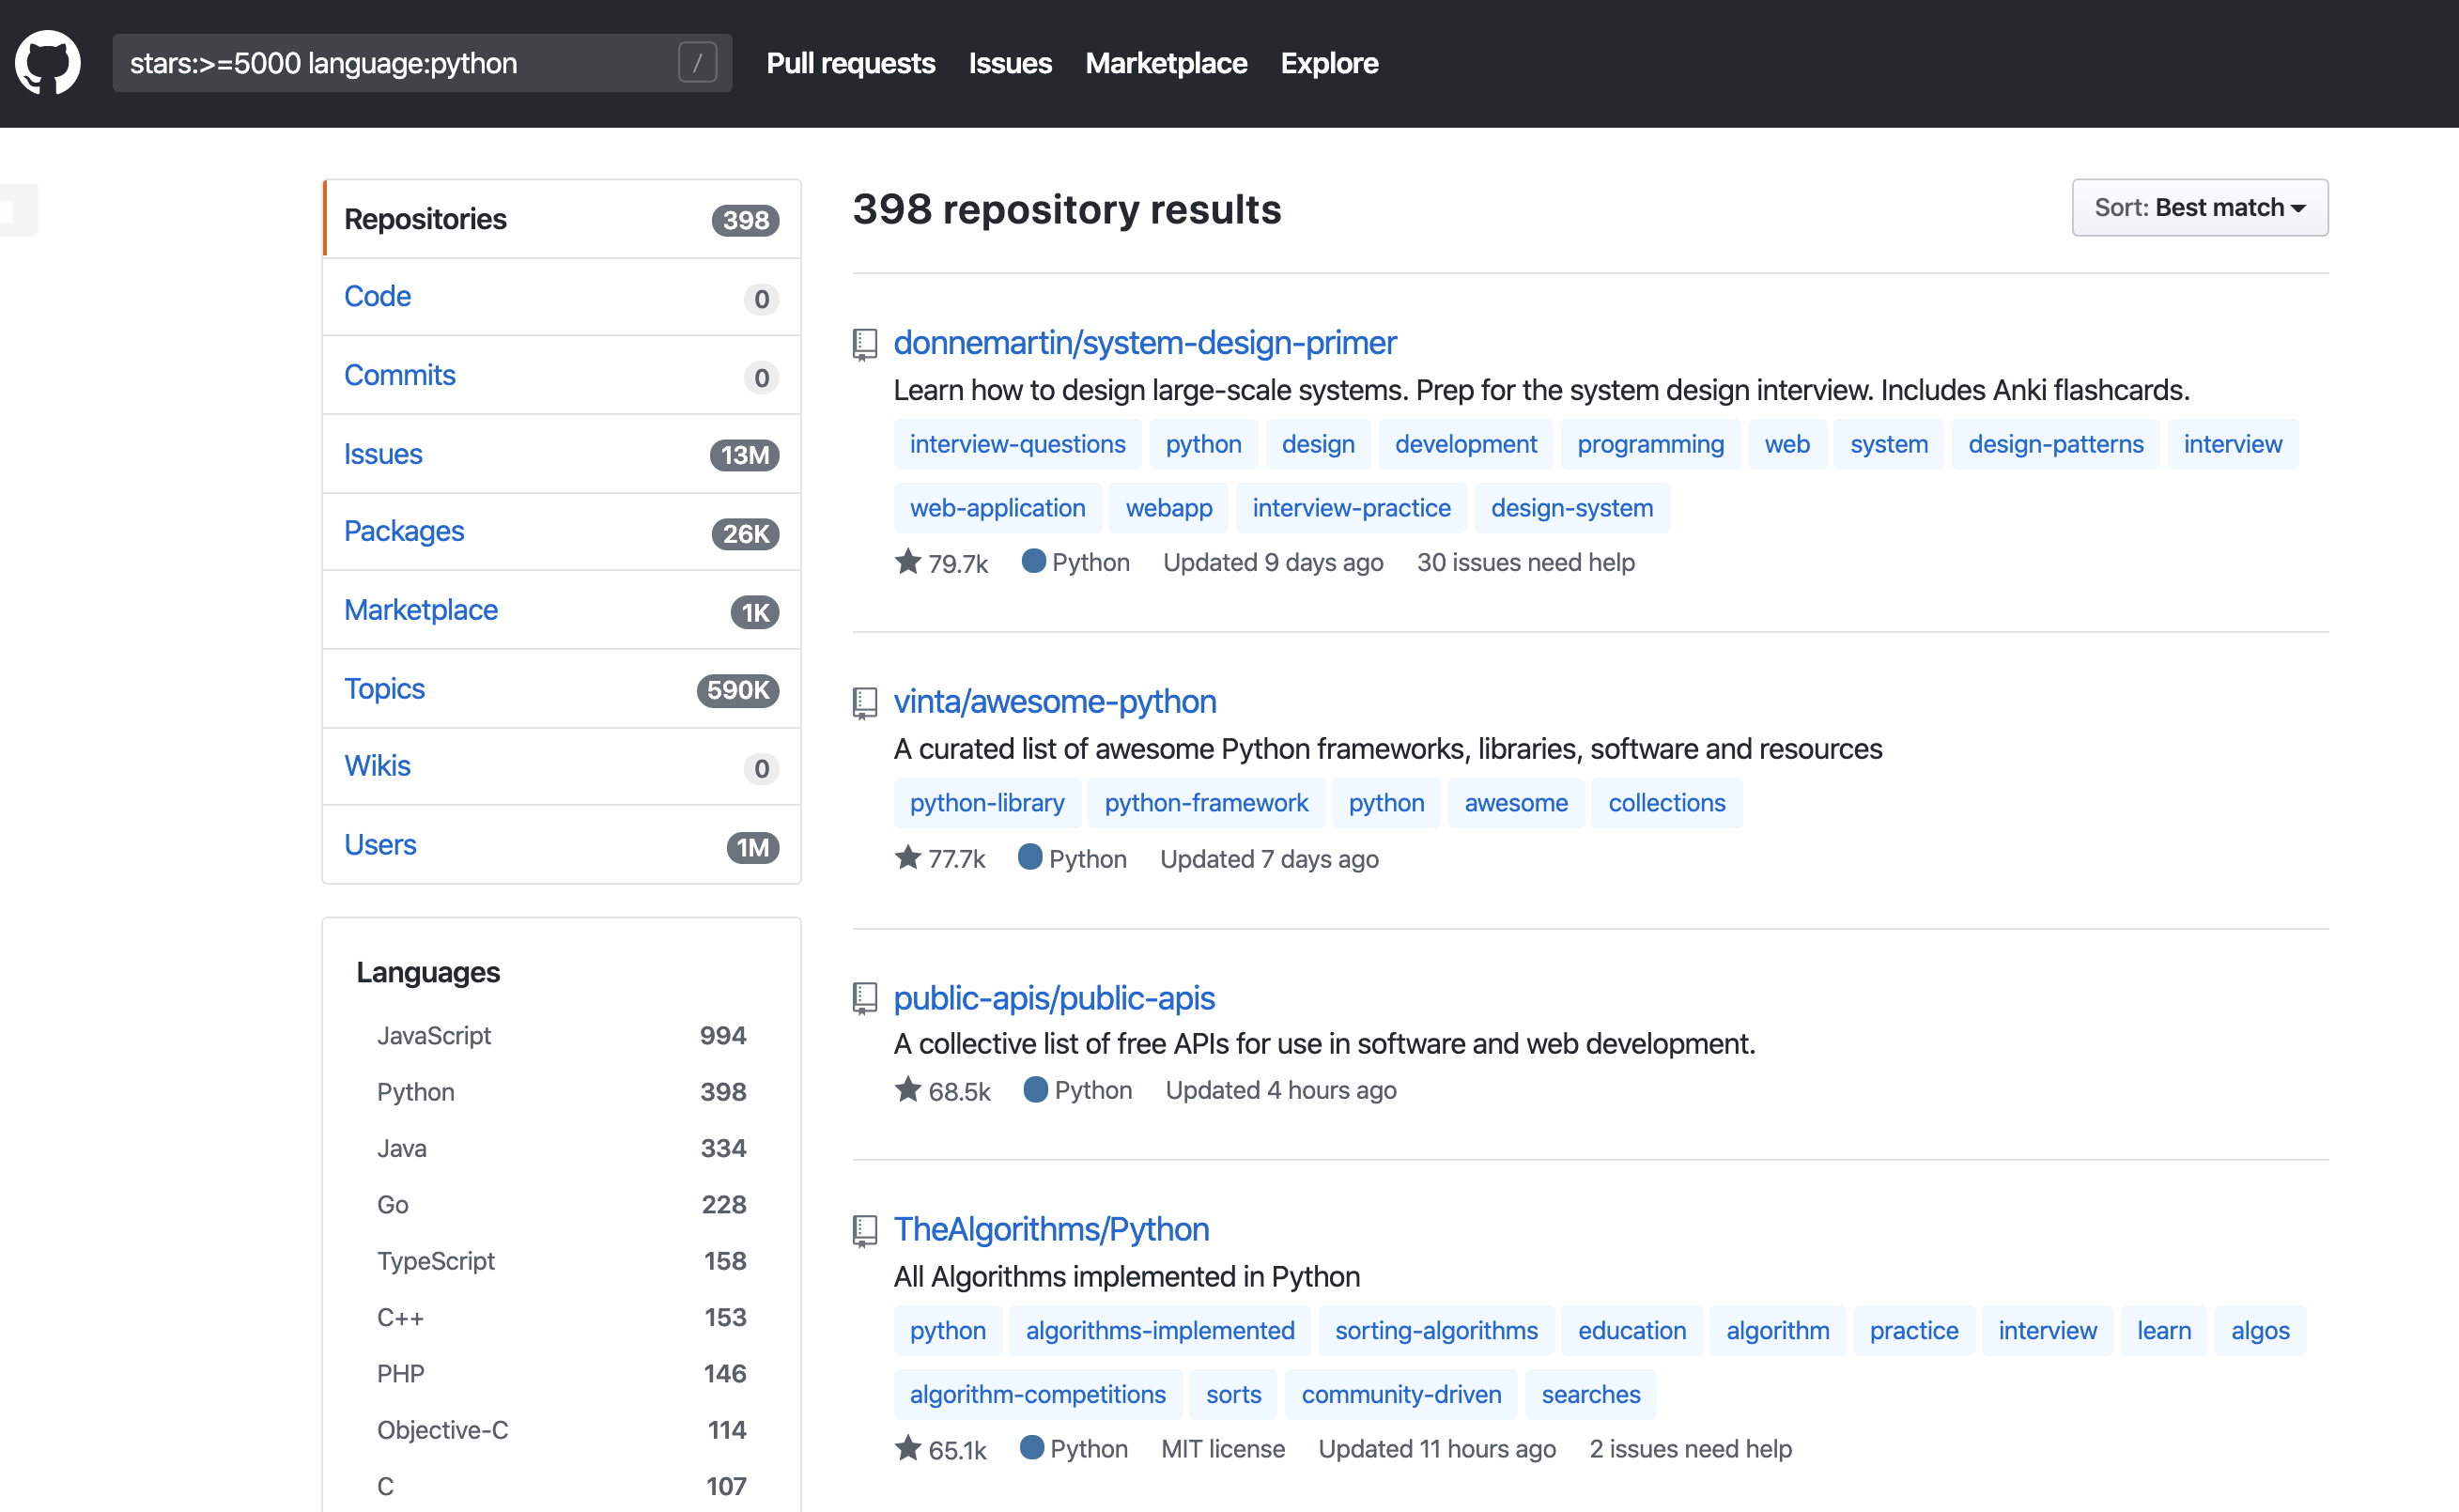Select the Topics category in sidebar
Viewport: 2459px width, 1512px height.
click(385, 689)
